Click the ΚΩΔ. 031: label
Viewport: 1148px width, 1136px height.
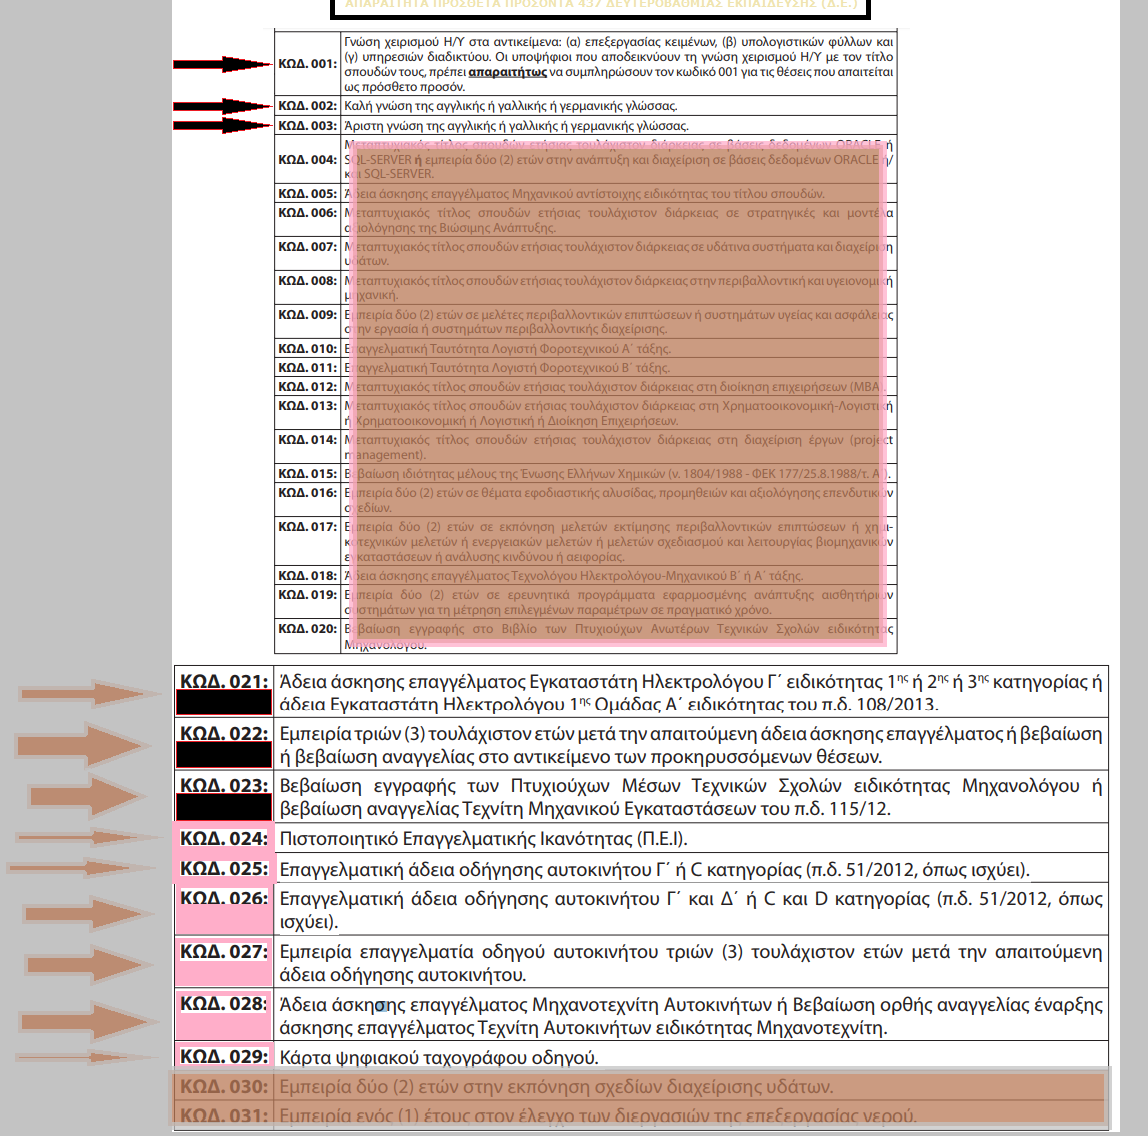225,1116
